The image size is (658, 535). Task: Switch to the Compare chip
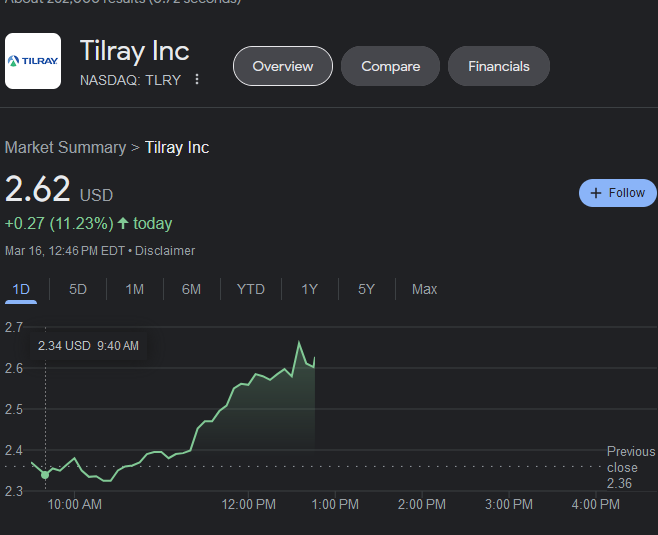point(390,66)
